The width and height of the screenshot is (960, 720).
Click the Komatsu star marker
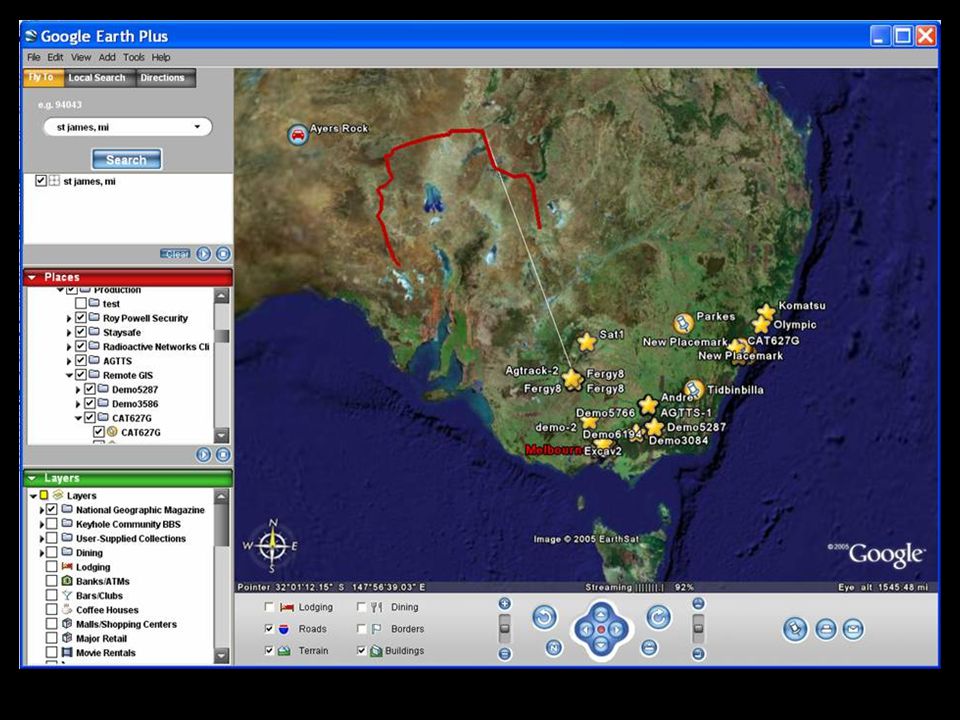pos(766,312)
